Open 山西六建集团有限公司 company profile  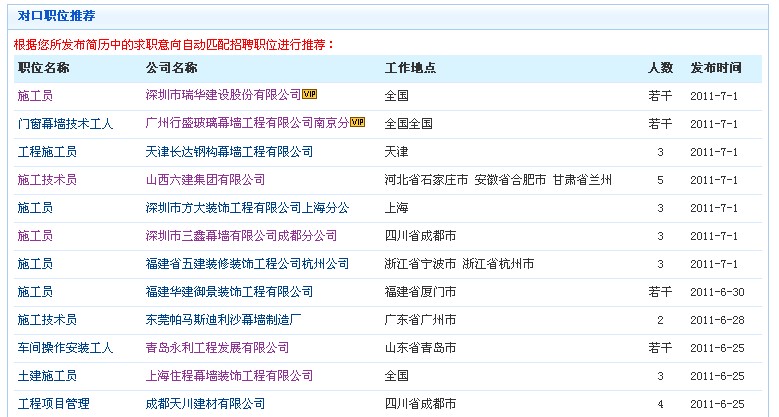pos(205,180)
